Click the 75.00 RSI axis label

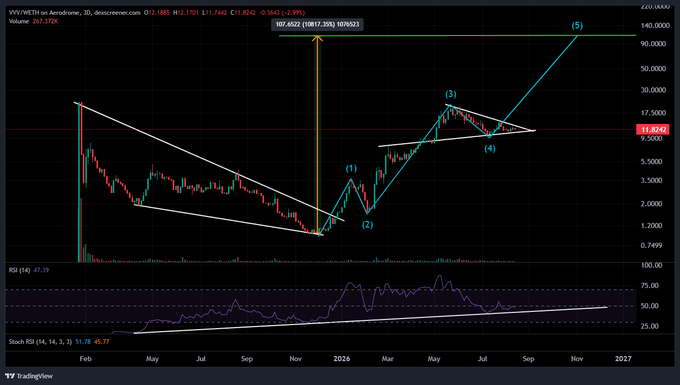tap(651, 286)
